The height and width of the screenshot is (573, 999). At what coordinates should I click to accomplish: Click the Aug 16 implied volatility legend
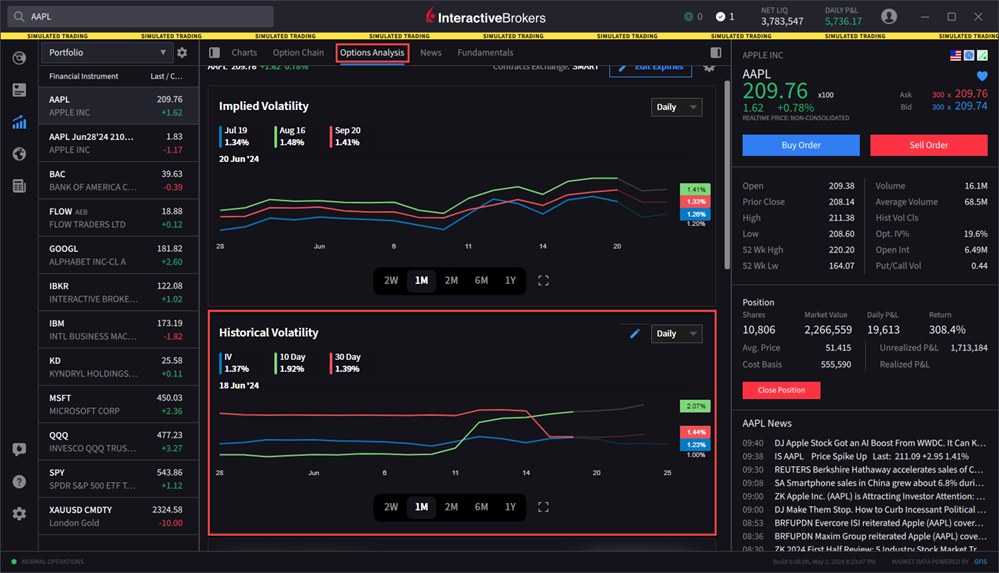pyautogui.click(x=291, y=136)
